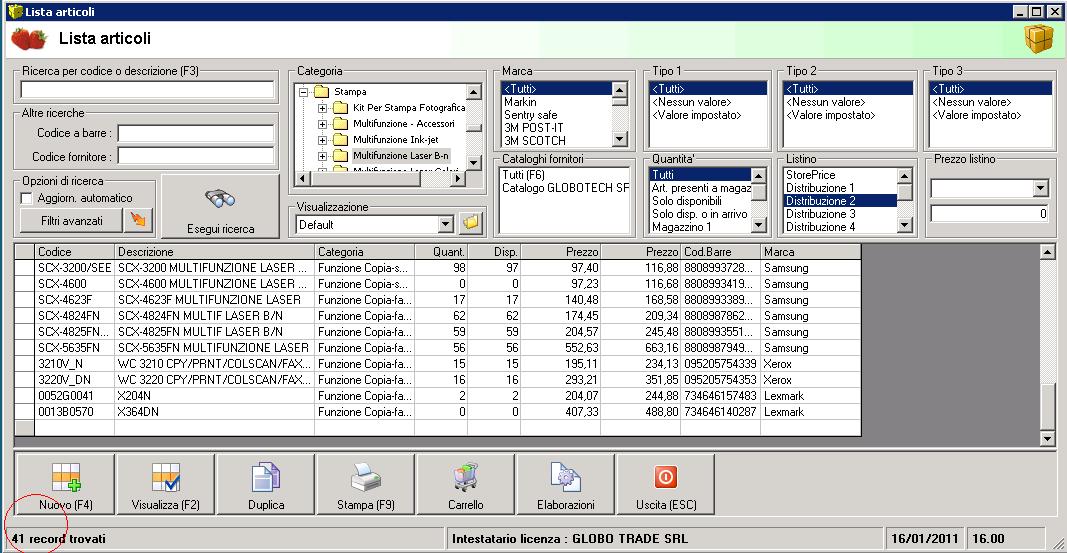Viewport: 1067px width, 553px height.
Task: Expand Multifunzione Laser B-n node
Action: [x=323, y=156]
